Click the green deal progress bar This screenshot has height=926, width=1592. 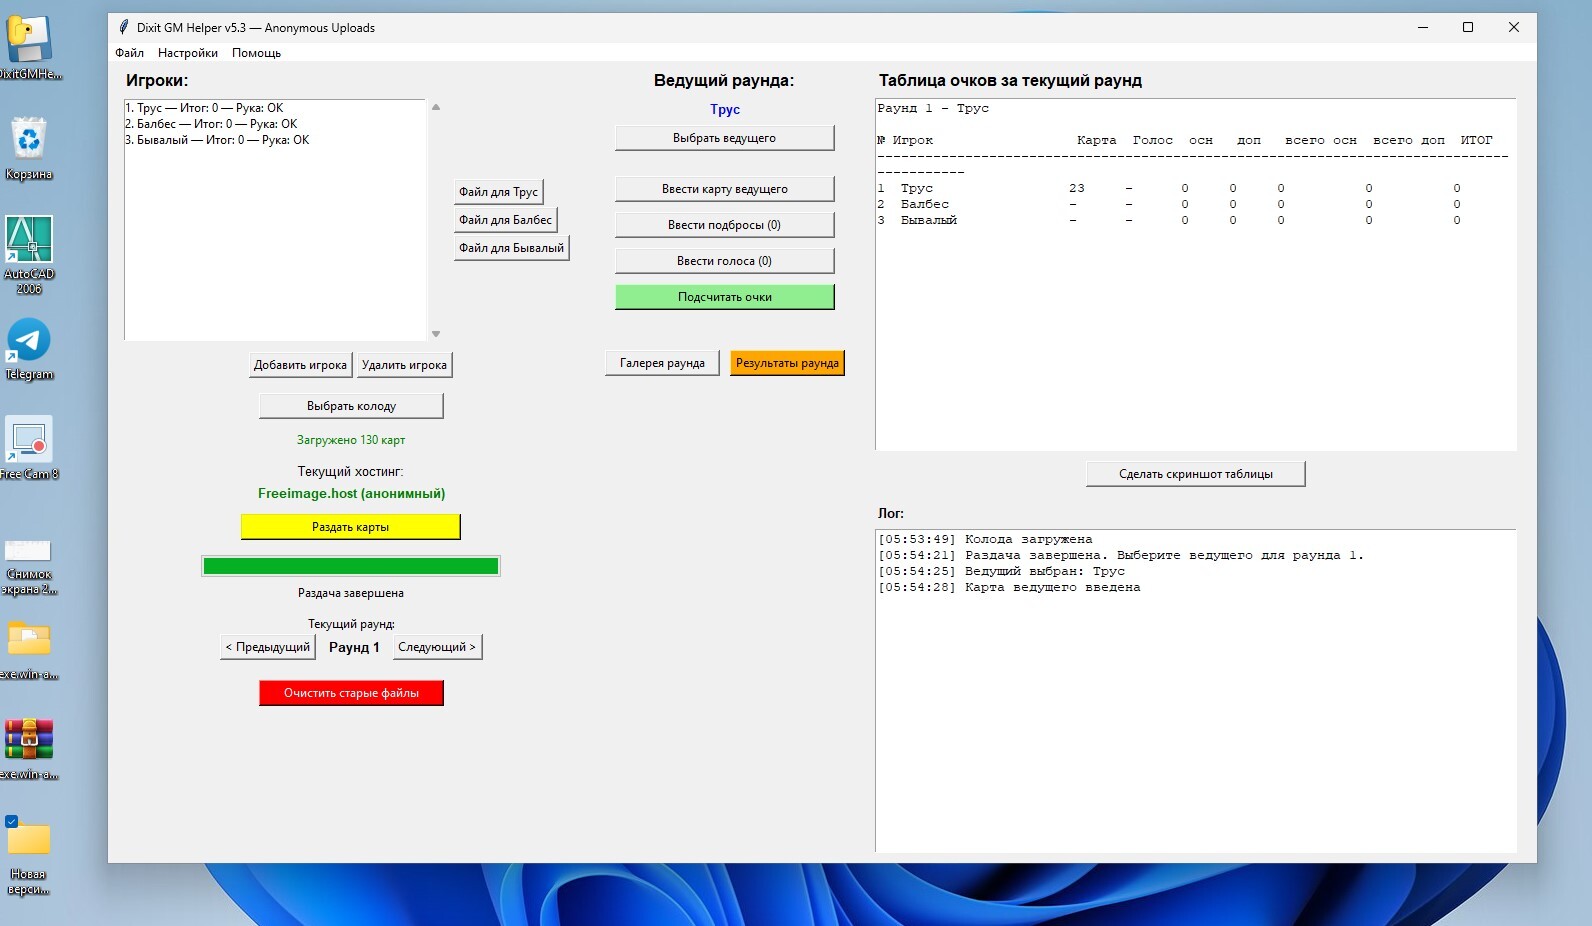point(351,566)
